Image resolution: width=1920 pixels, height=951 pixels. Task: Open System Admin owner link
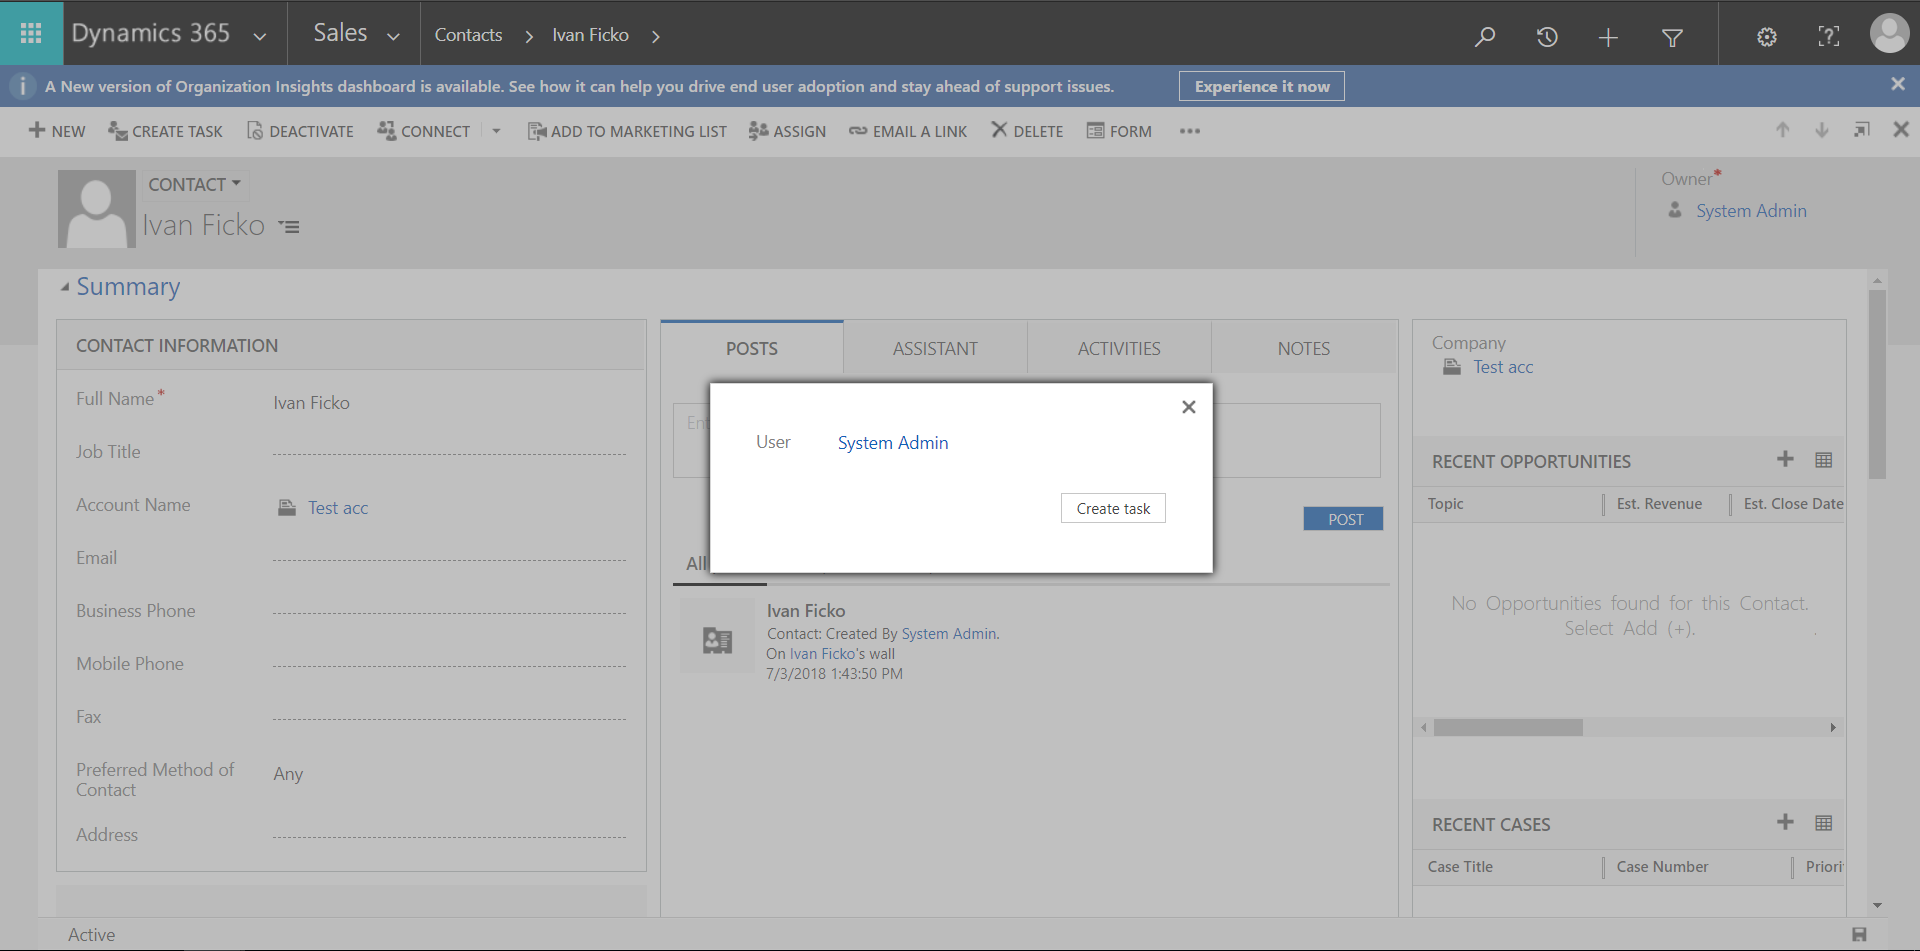coord(1751,211)
